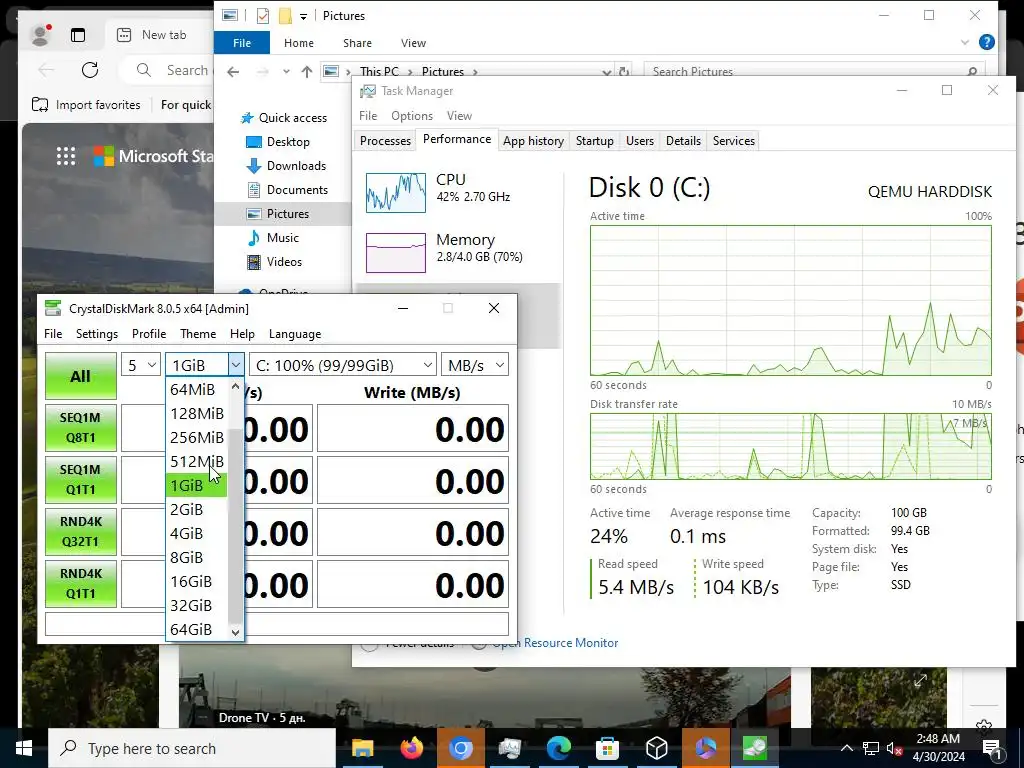
Task: Open the C: 100% drive selector dropdown
Action: (342, 365)
